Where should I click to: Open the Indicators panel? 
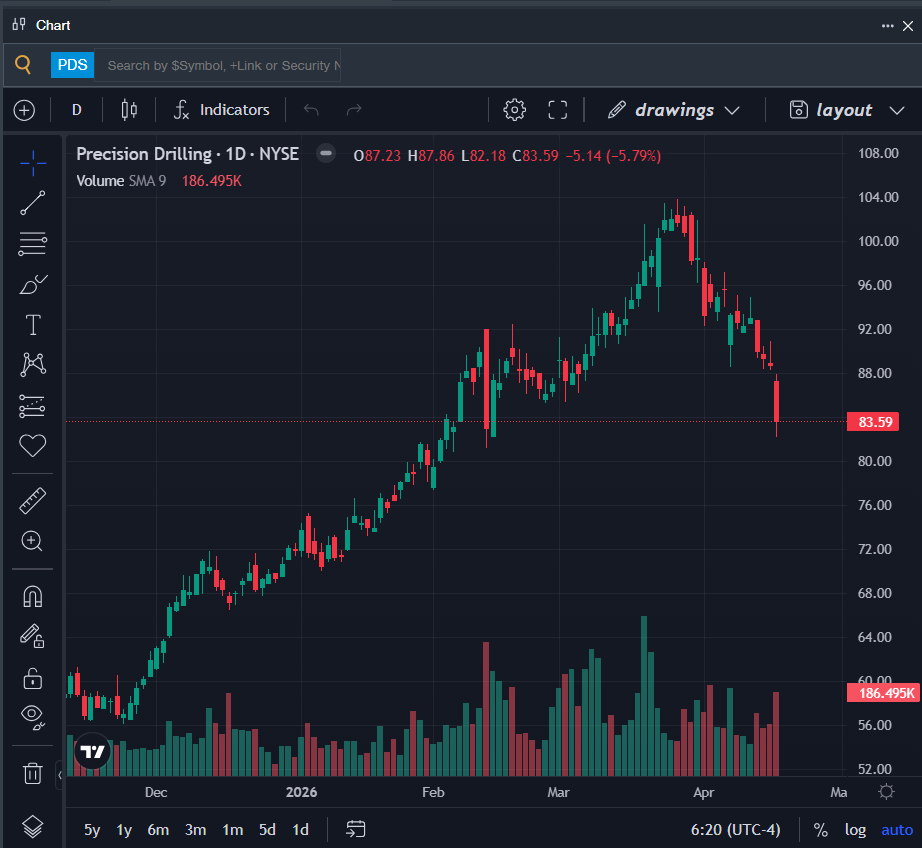(x=221, y=110)
